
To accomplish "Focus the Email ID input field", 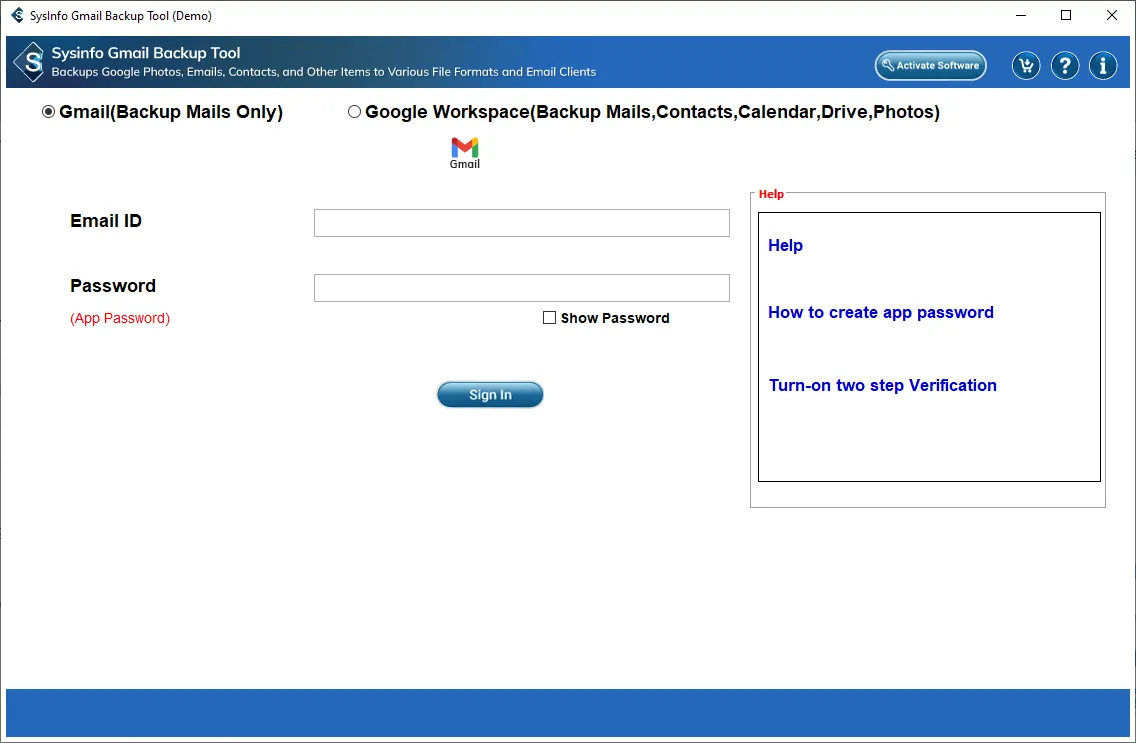I will [x=522, y=223].
